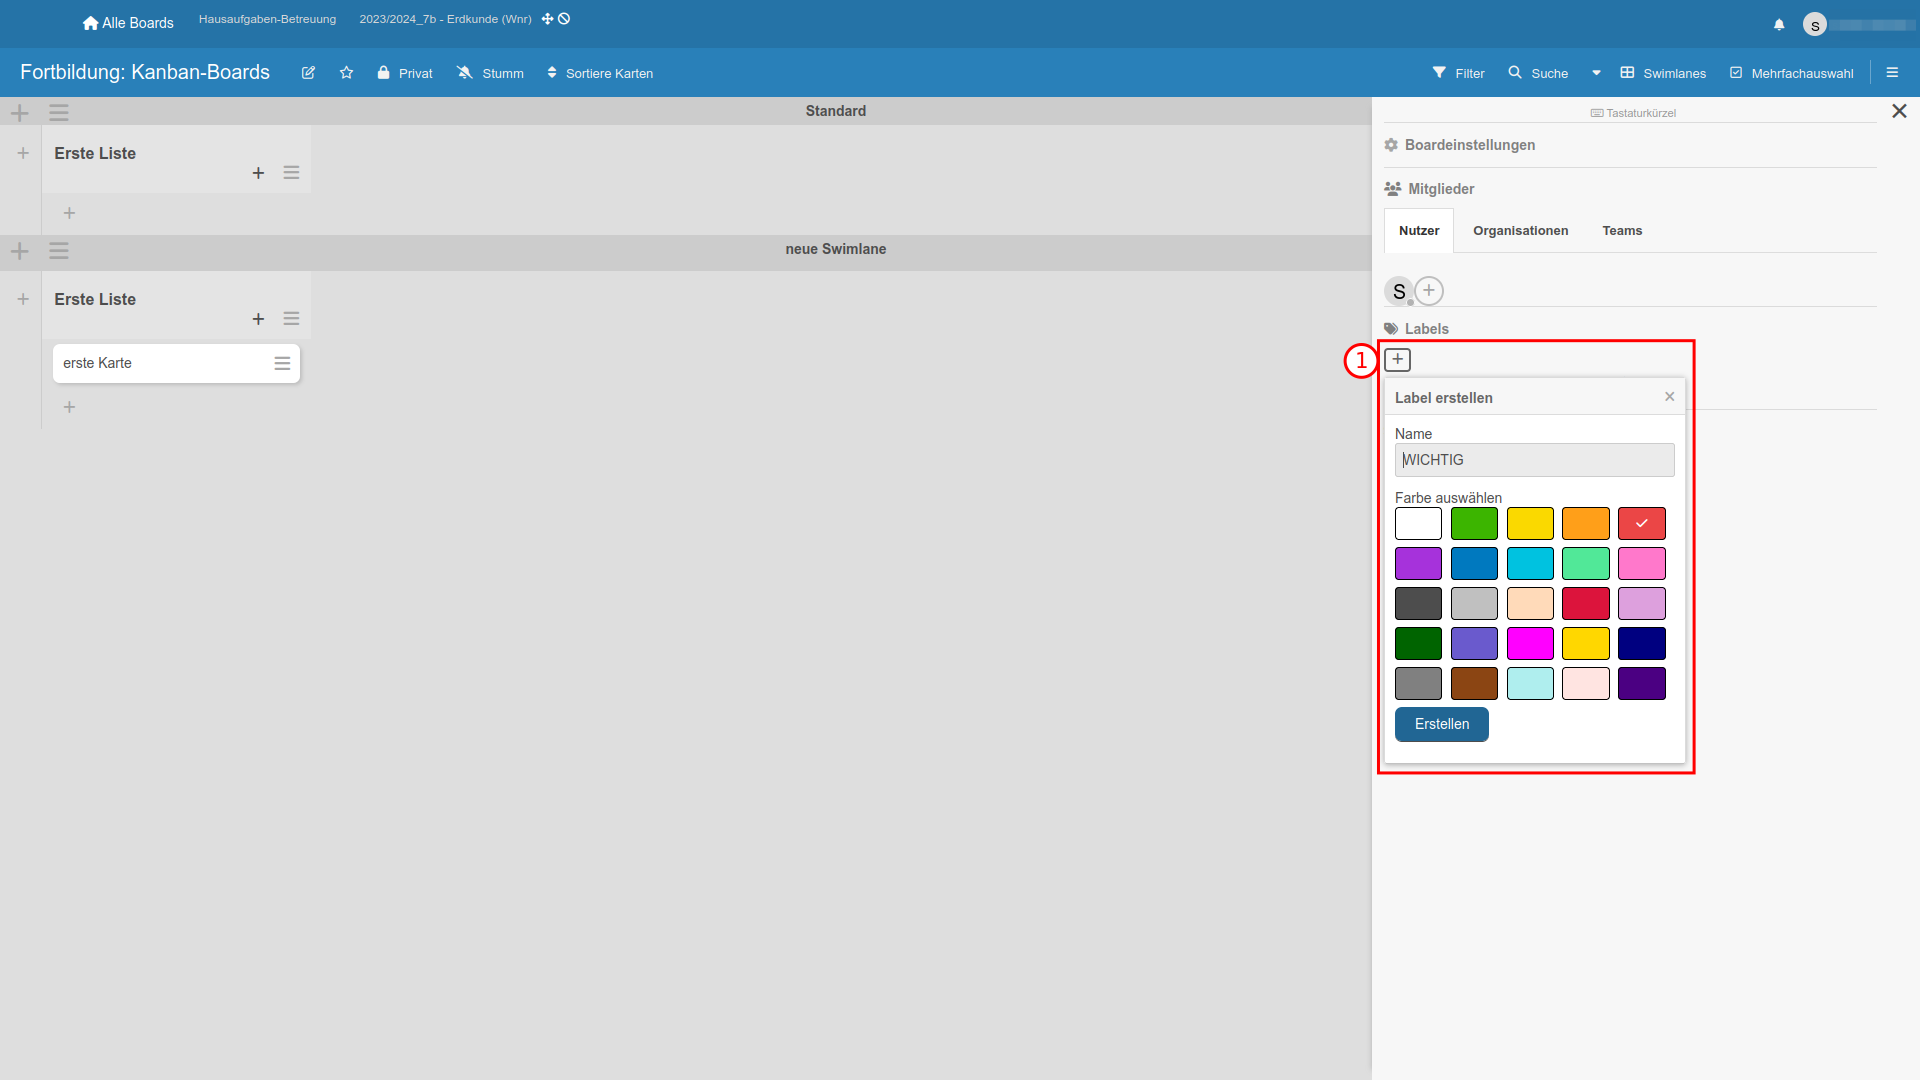Viewport: 1920px width, 1080px height.
Task: Open the right sidebar hamburger menu
Action: click(x=1892, y=73)
